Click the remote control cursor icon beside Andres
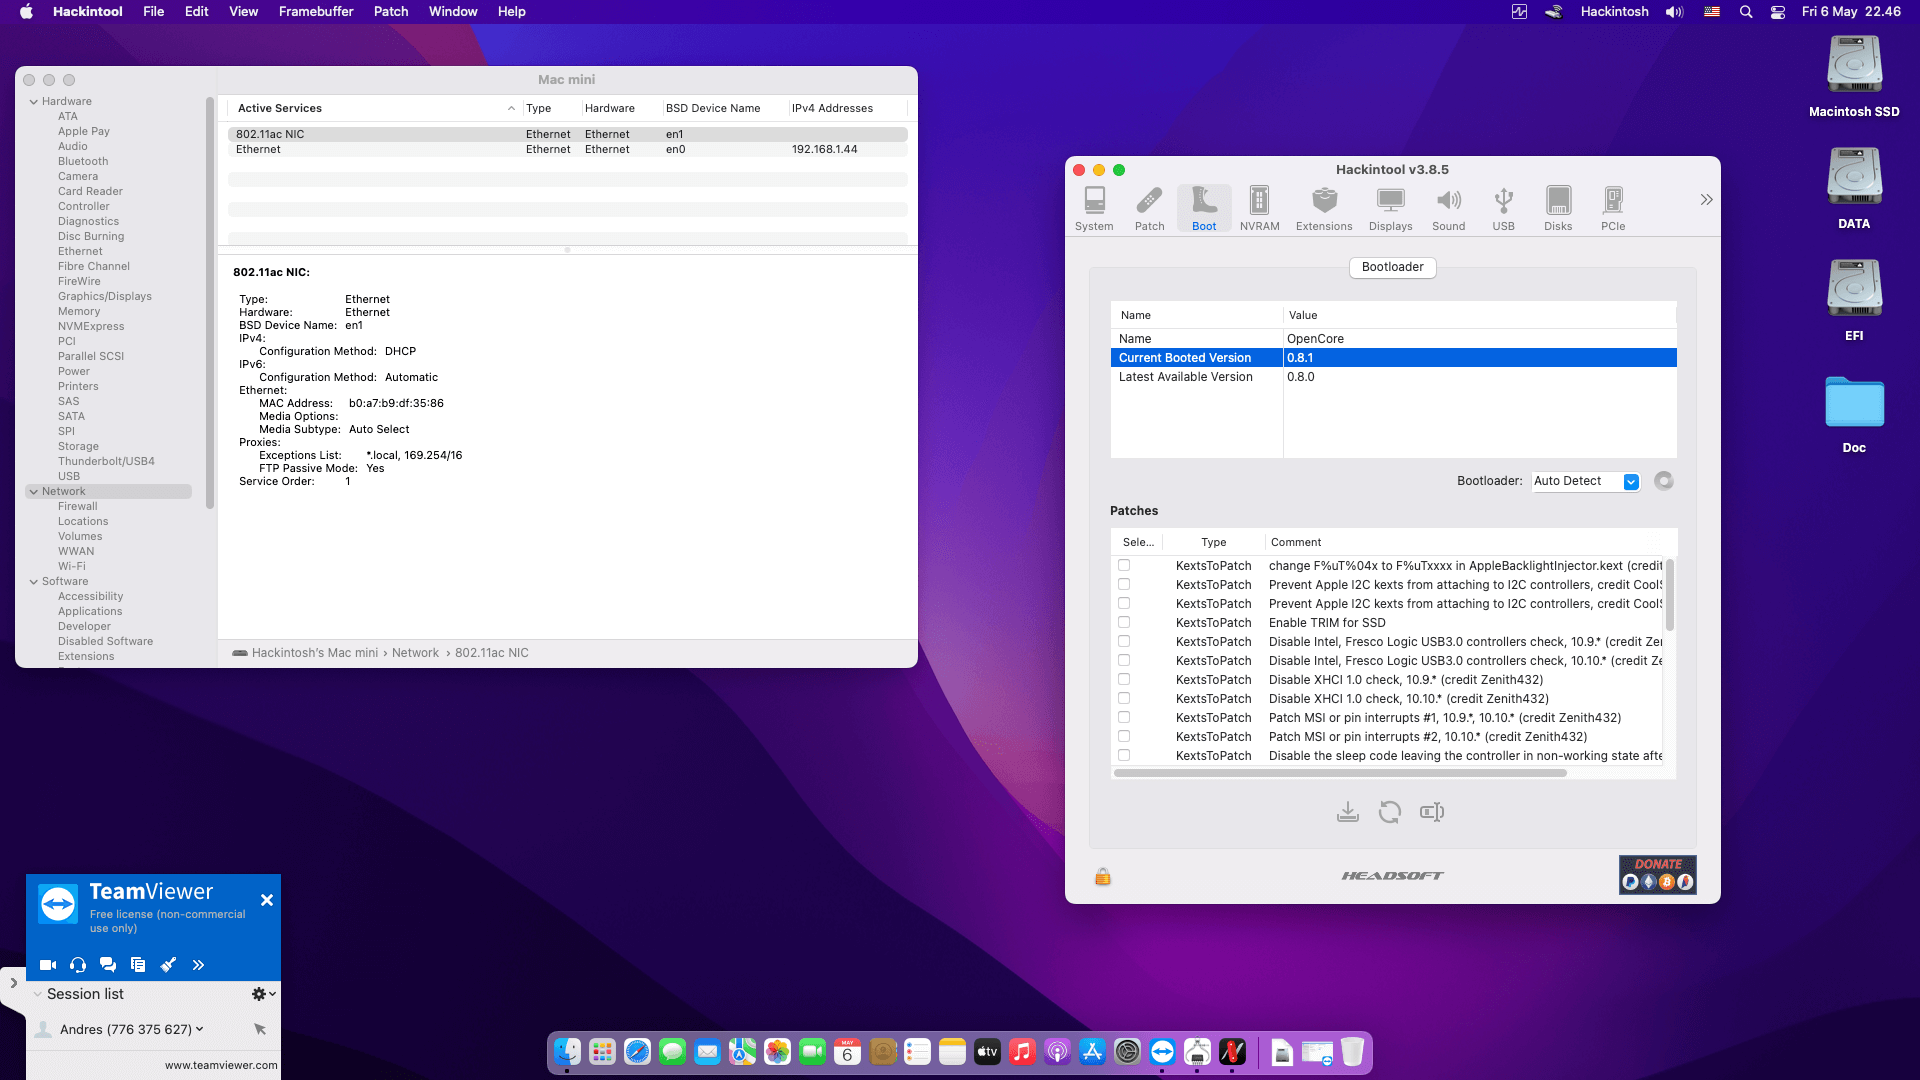This screenshot has width=1920, height=1080. pos(260,1029)
